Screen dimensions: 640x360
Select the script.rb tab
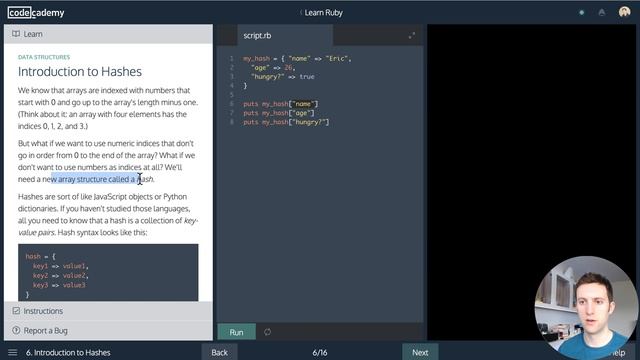pos(285,36)
